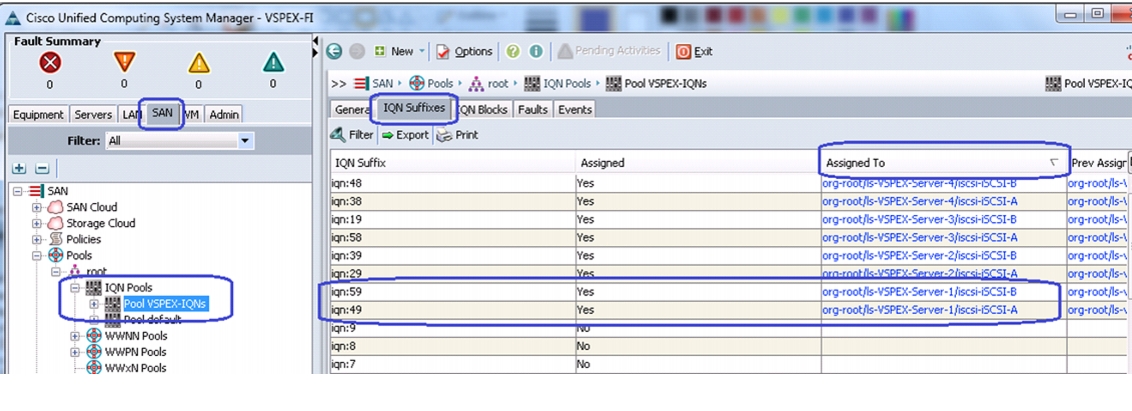Viewport: 1132px width, 411px height.
Task: Open Pending Activities
Action: [x=609, y=51]
